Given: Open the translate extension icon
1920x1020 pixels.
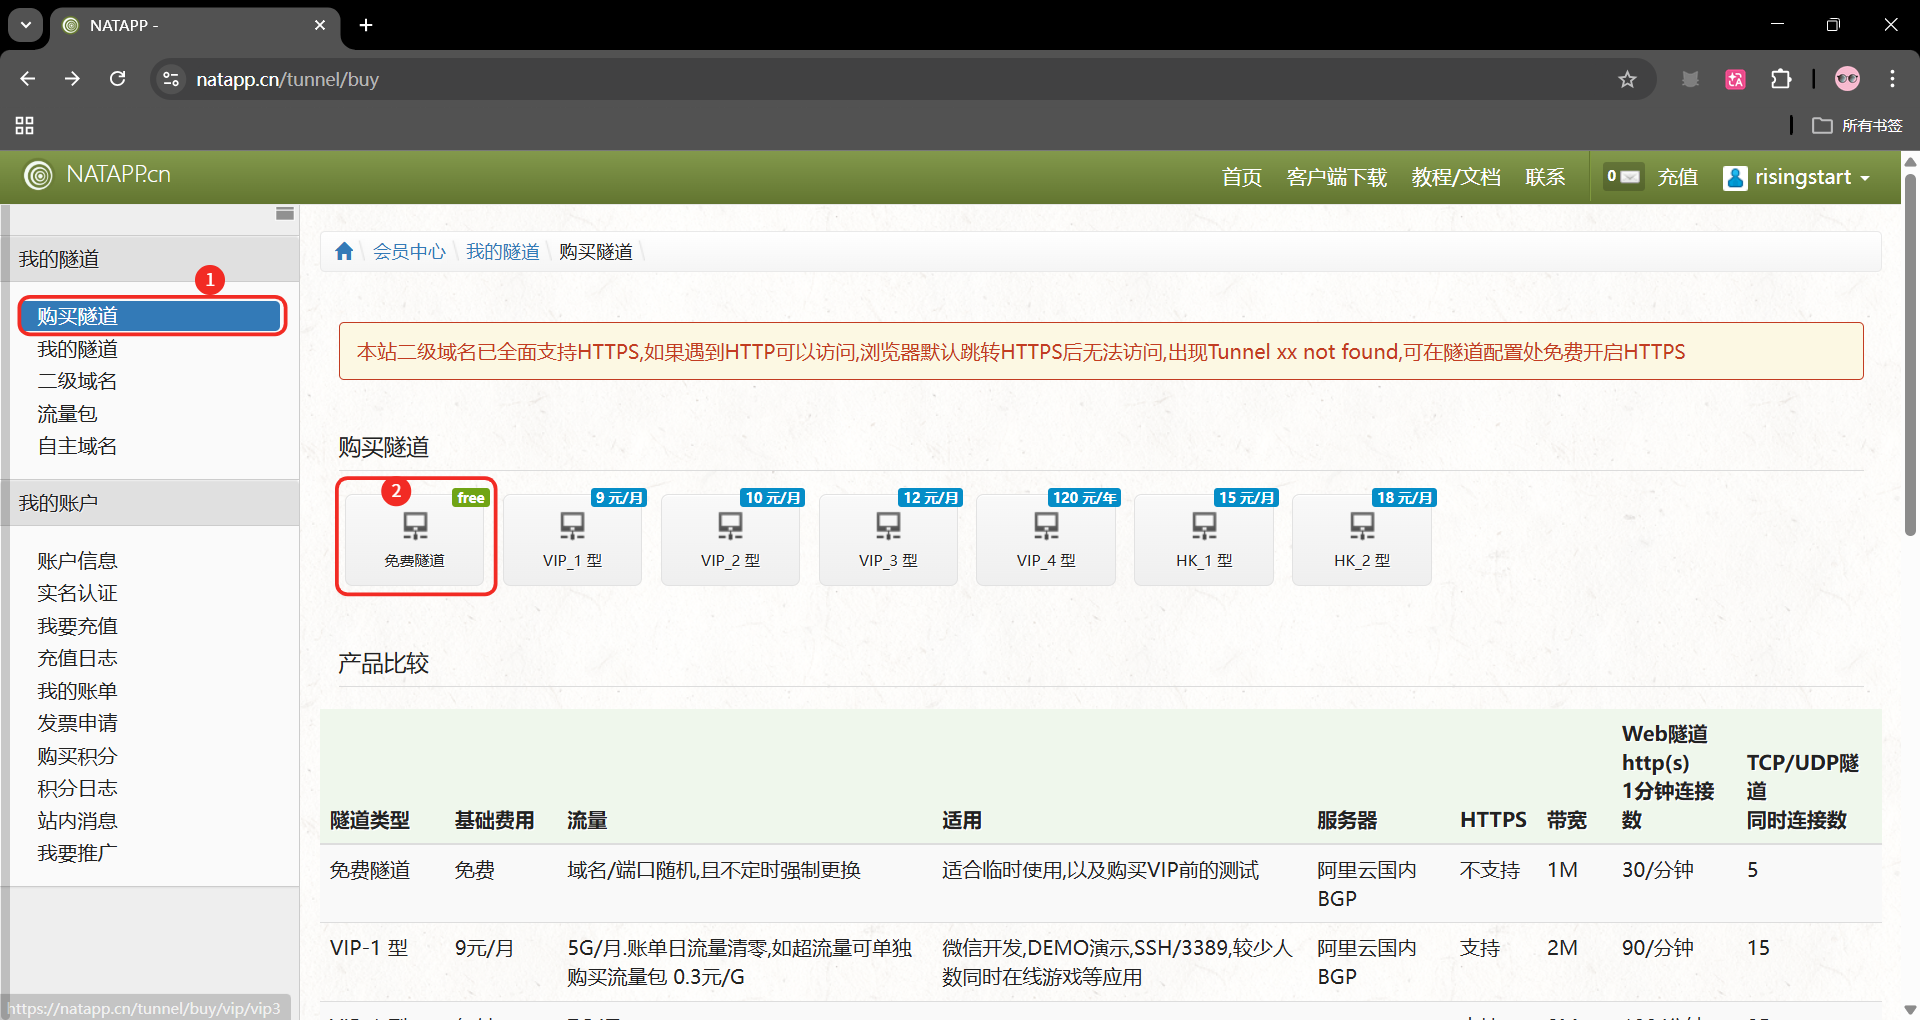Looking at the screenshot, I should coord(1735,79).
